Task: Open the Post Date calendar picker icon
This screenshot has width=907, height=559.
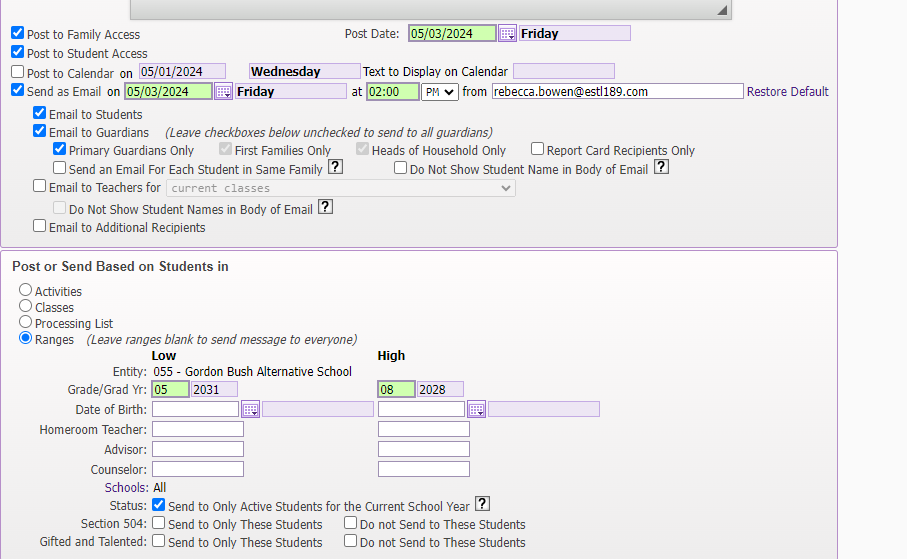Action: 507,33
